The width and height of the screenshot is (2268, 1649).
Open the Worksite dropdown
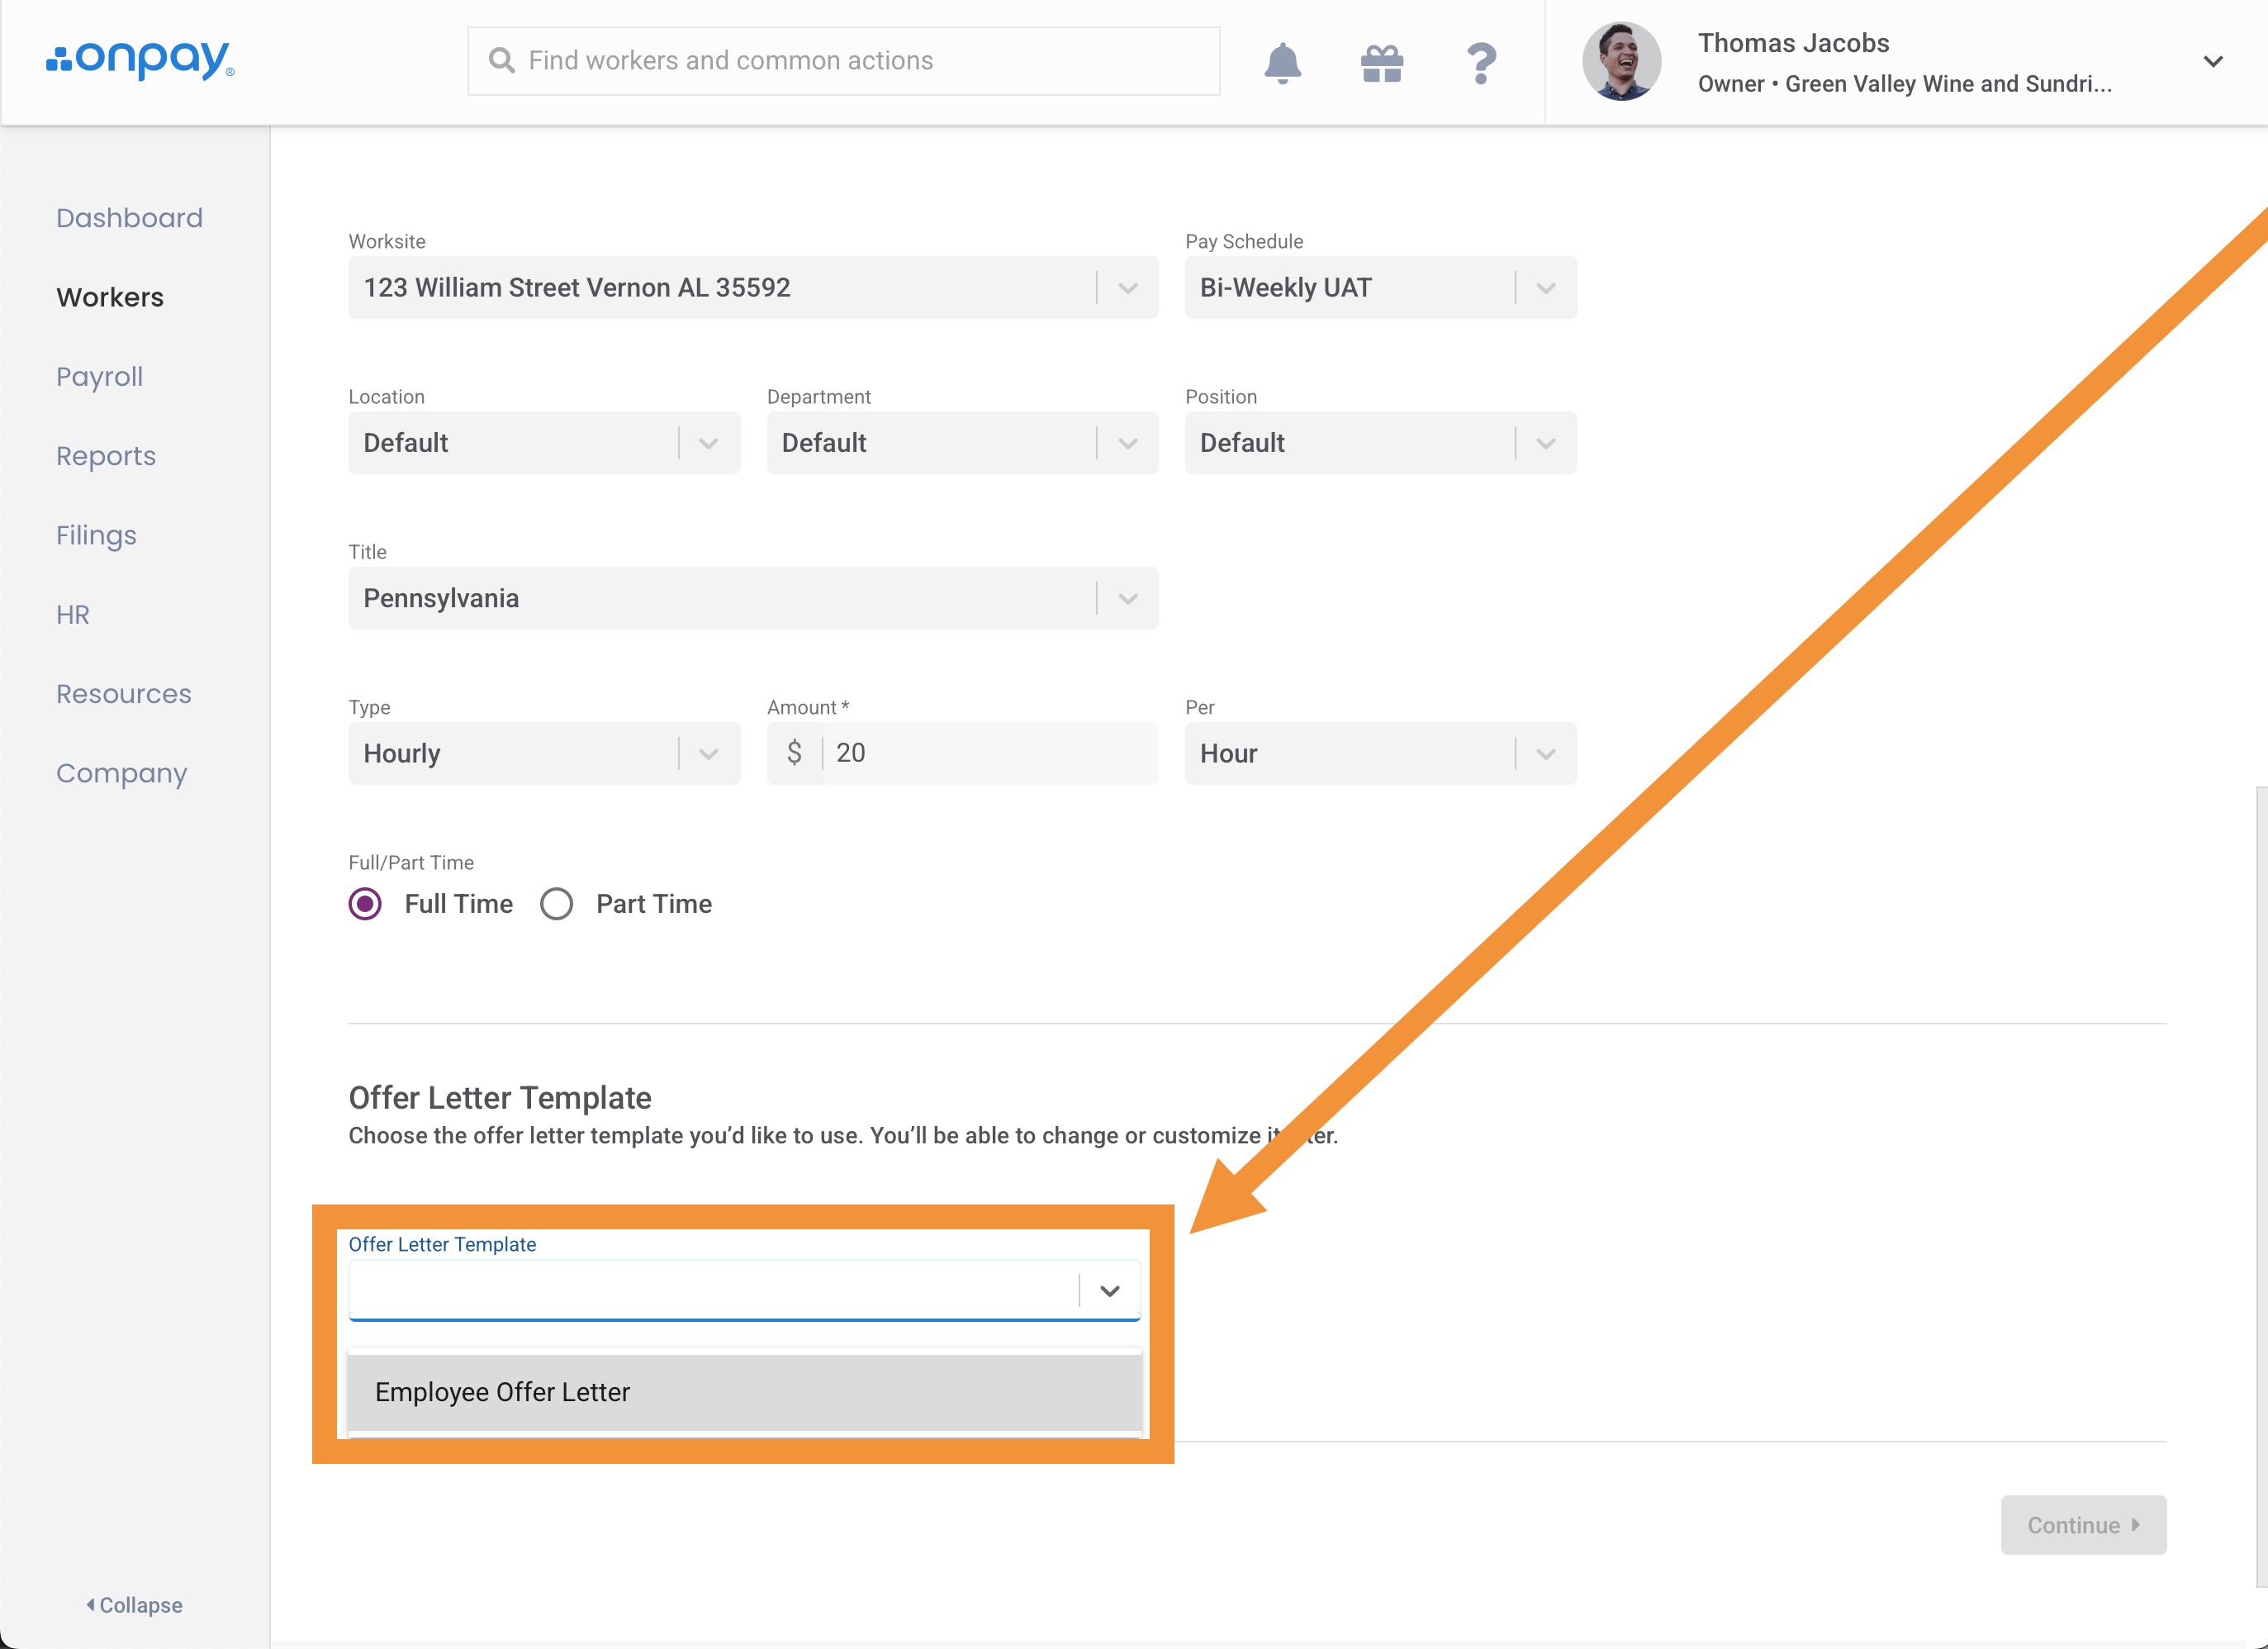(x=752, y=288)
